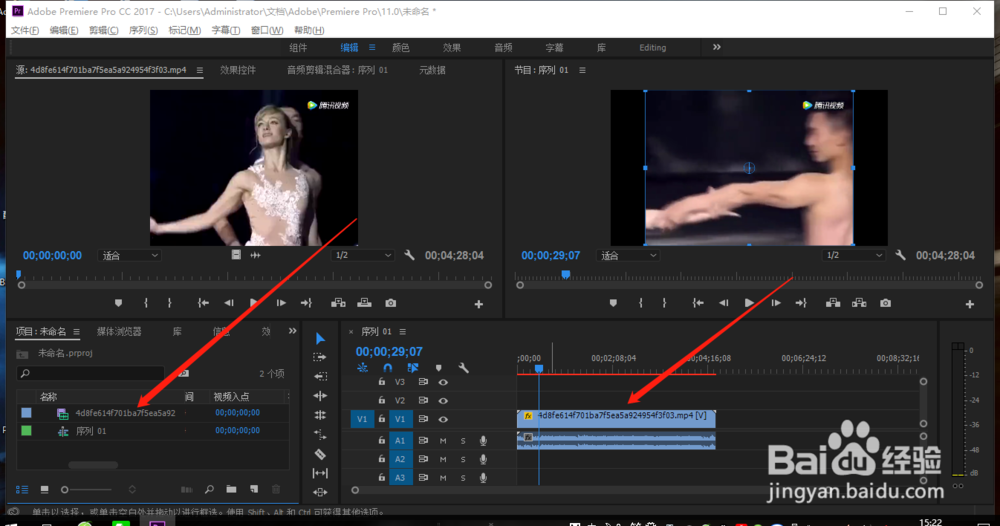
Task: Open Sequence 01 timeline panel menu
Action: [x=402, y=332]
